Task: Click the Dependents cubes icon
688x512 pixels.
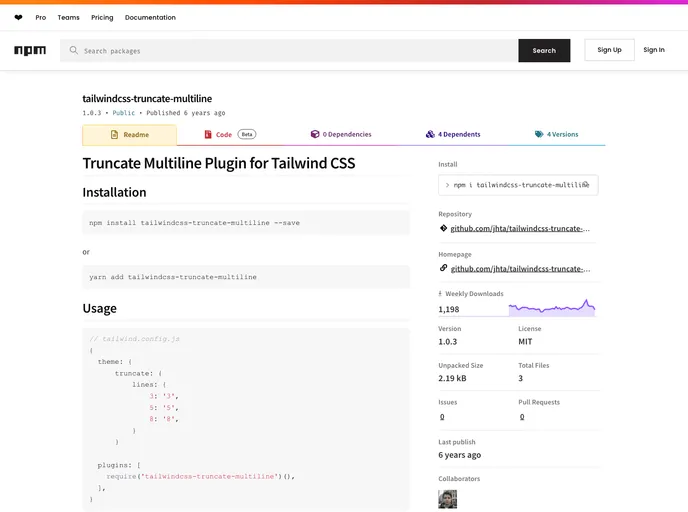Action: click(x=430, y=134)
